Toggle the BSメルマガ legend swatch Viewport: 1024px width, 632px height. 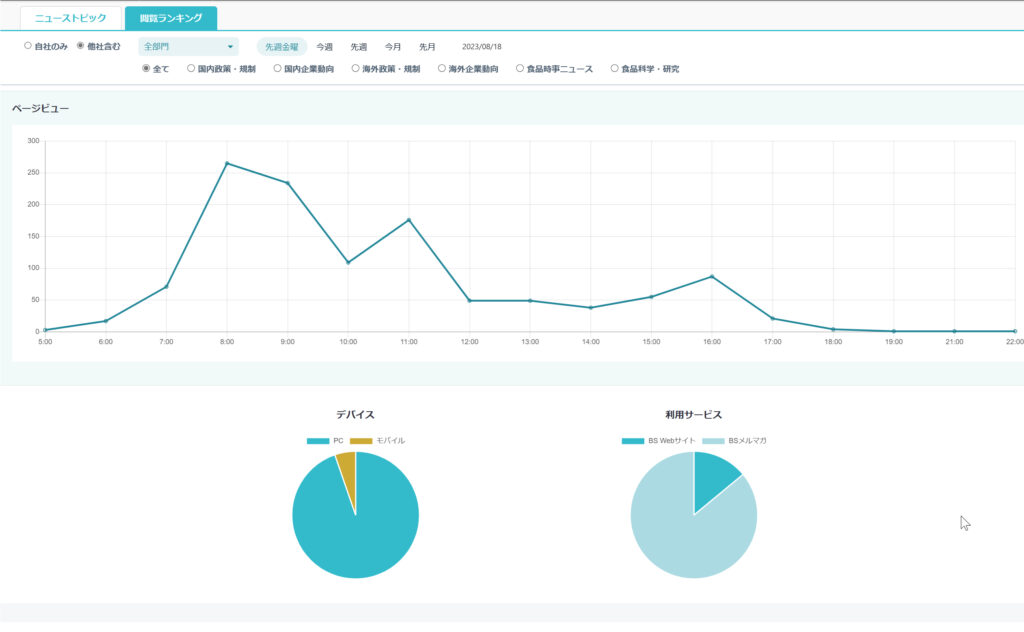click(x=713, y=441)
